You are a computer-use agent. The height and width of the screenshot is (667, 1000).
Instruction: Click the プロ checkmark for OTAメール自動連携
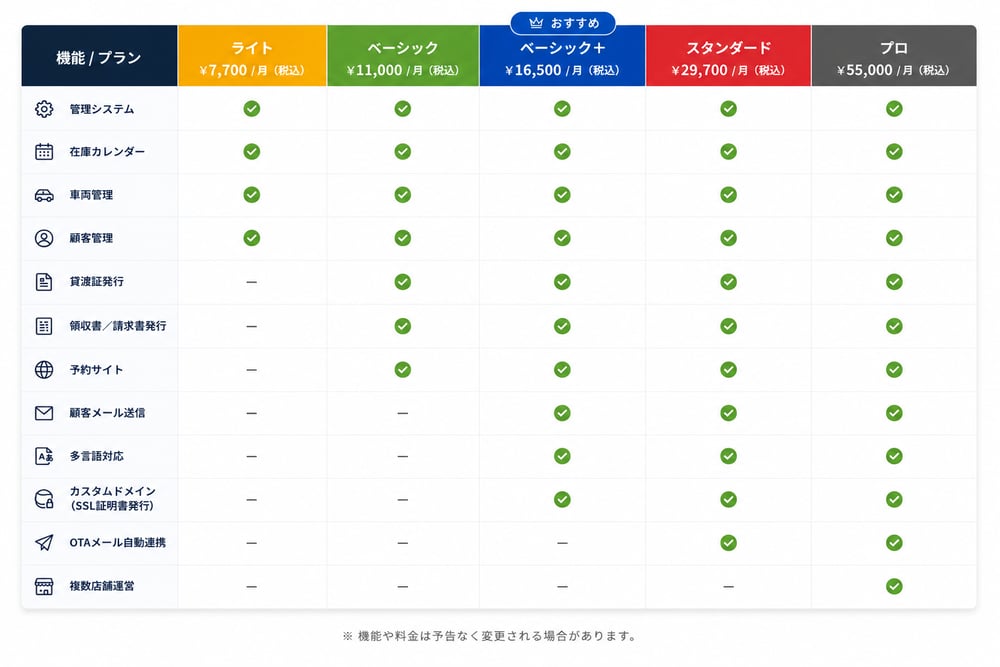click(894, 543)
